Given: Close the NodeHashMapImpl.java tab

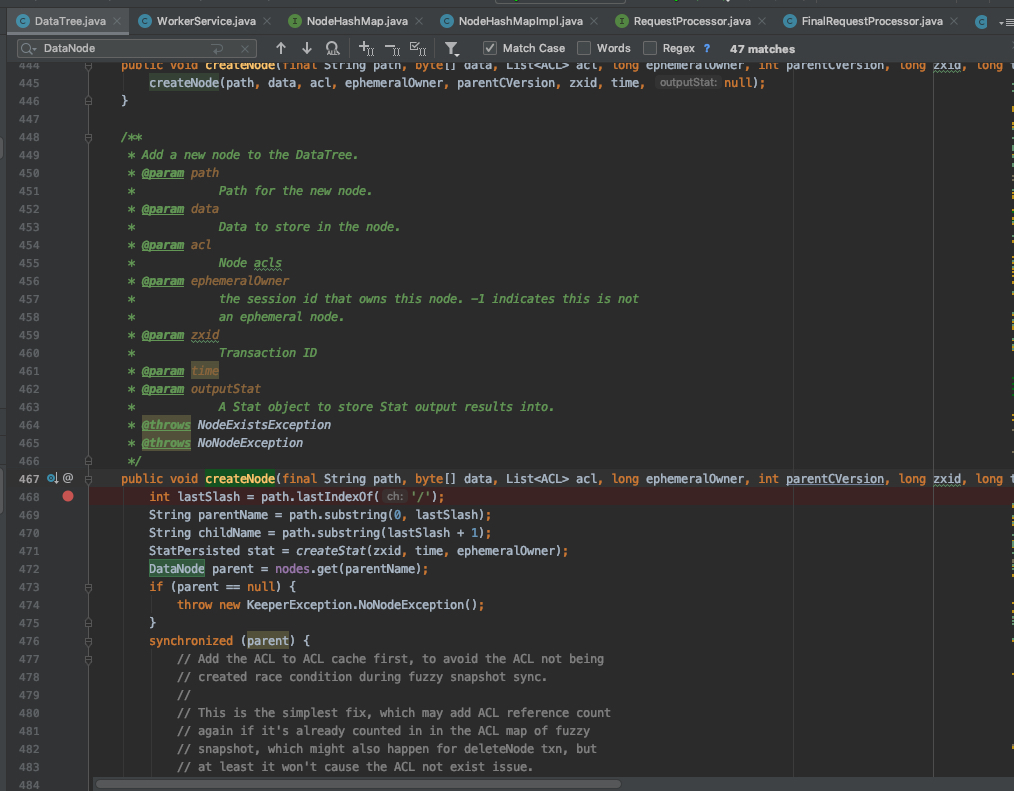Looking at the screenshot, I should [594, 21].
